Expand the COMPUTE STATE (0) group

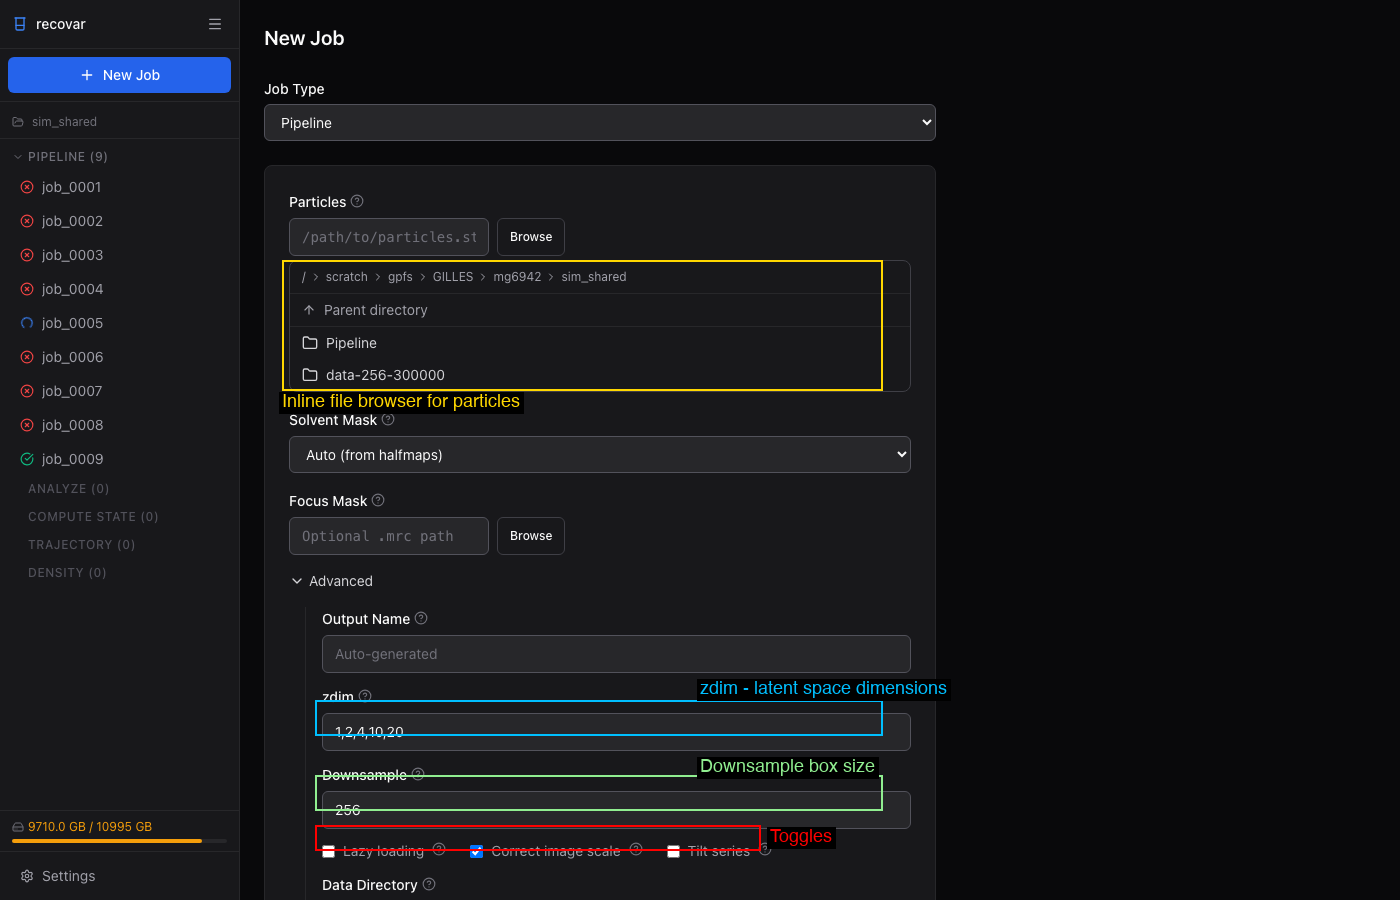pyautogui.click(x=93, y=517)
